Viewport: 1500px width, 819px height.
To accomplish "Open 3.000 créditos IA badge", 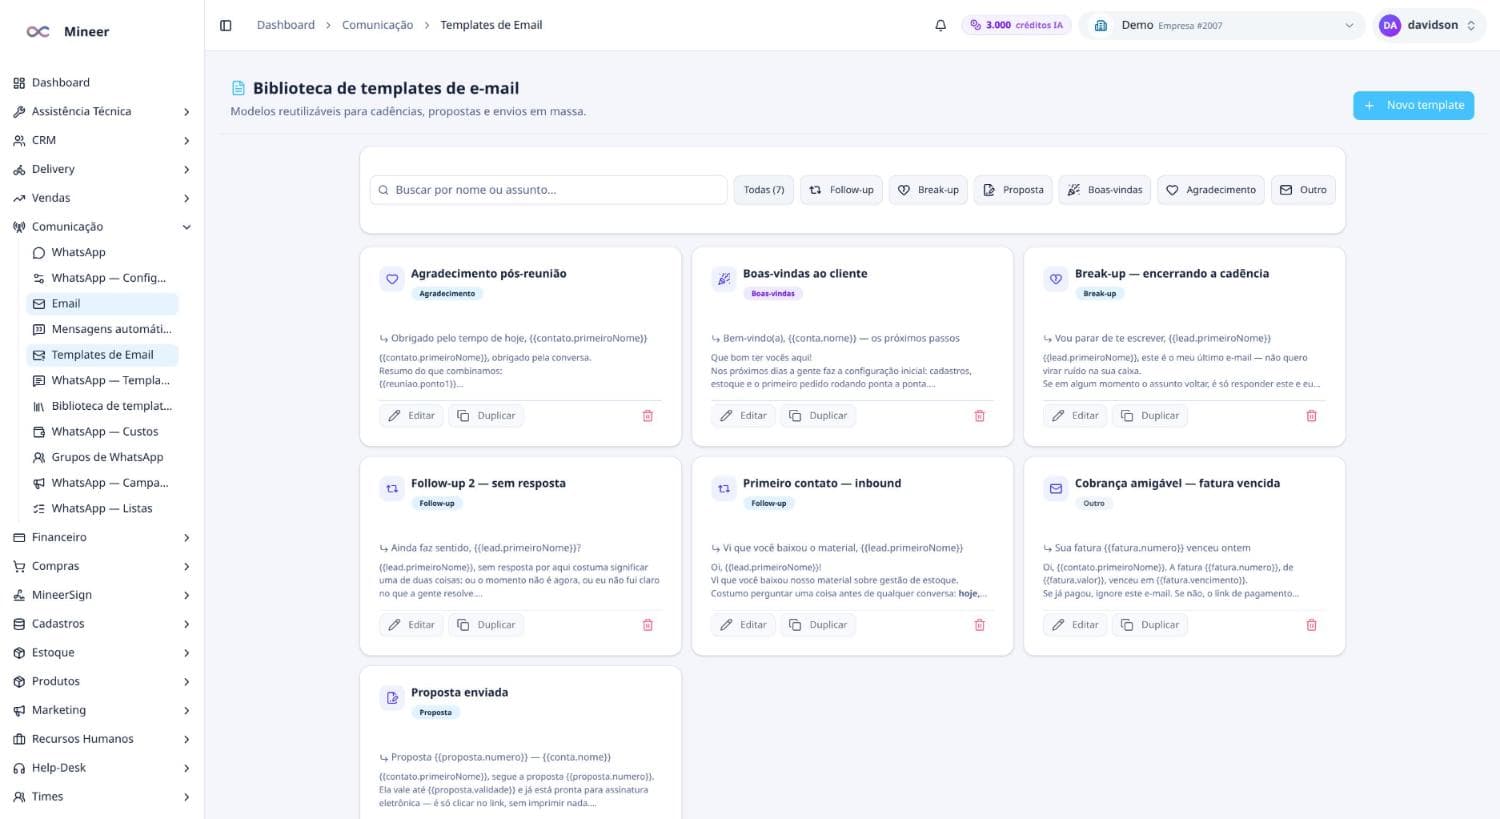I will tap(1016, 25).
